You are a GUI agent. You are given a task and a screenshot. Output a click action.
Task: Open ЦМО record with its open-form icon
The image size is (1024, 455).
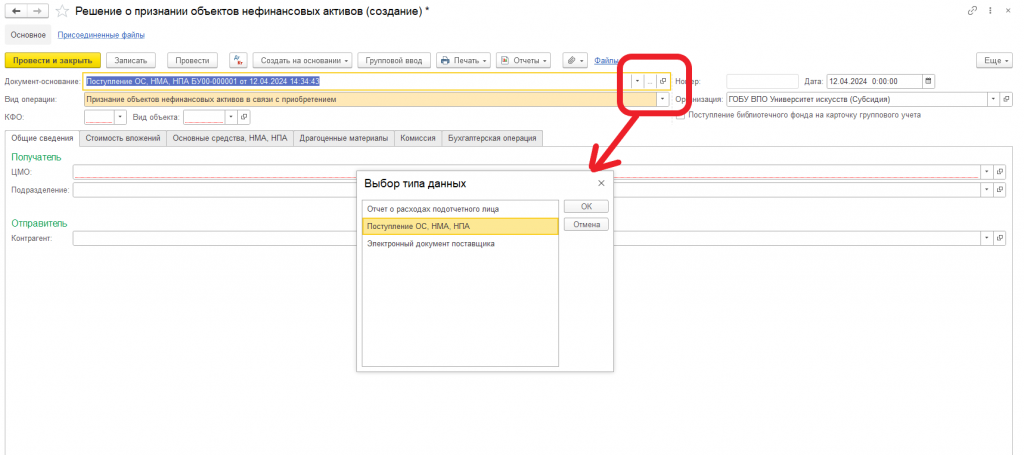(x=999, y=172)
